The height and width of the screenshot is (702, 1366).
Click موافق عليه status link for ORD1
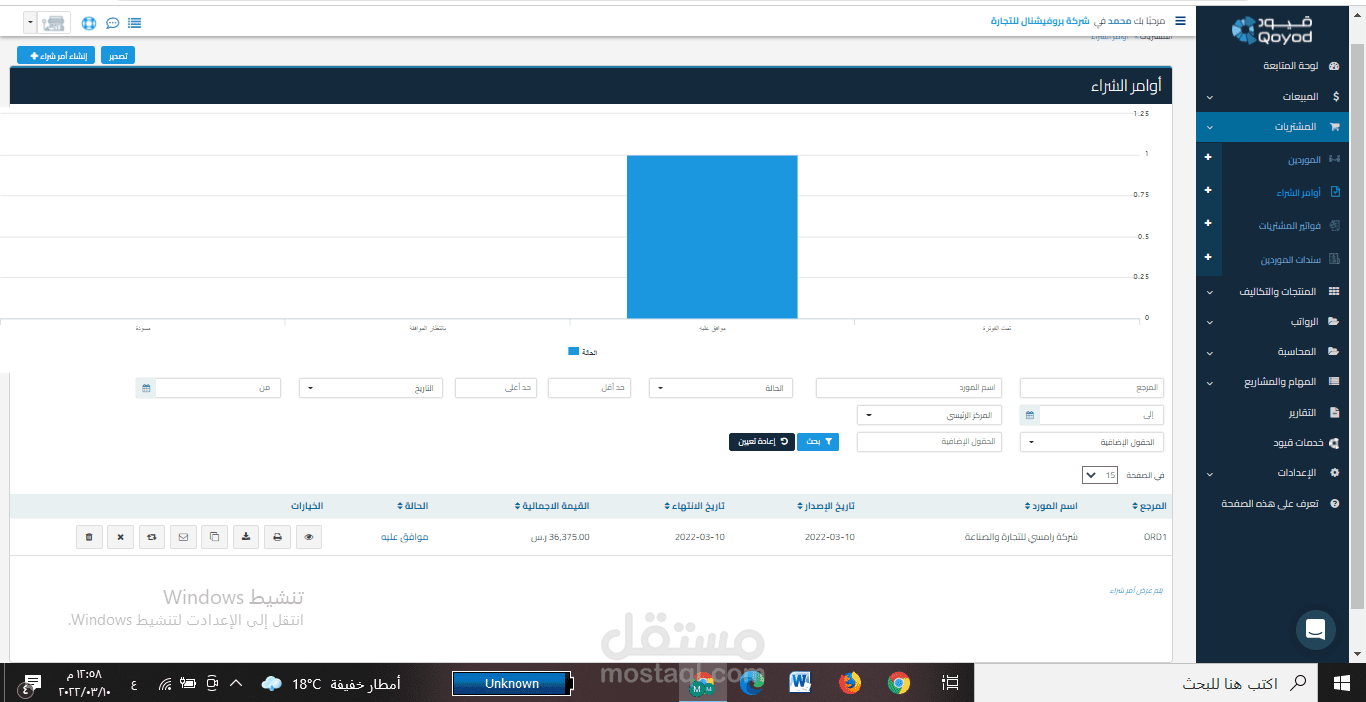[x=404, y=537]
